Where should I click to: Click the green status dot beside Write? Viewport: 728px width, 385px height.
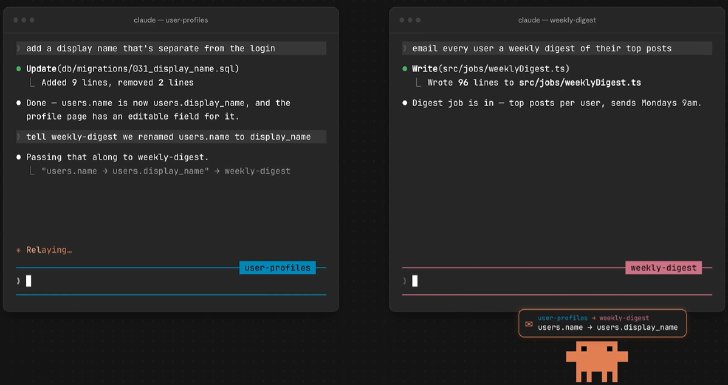pyautogui.click(x=405, y=69)
